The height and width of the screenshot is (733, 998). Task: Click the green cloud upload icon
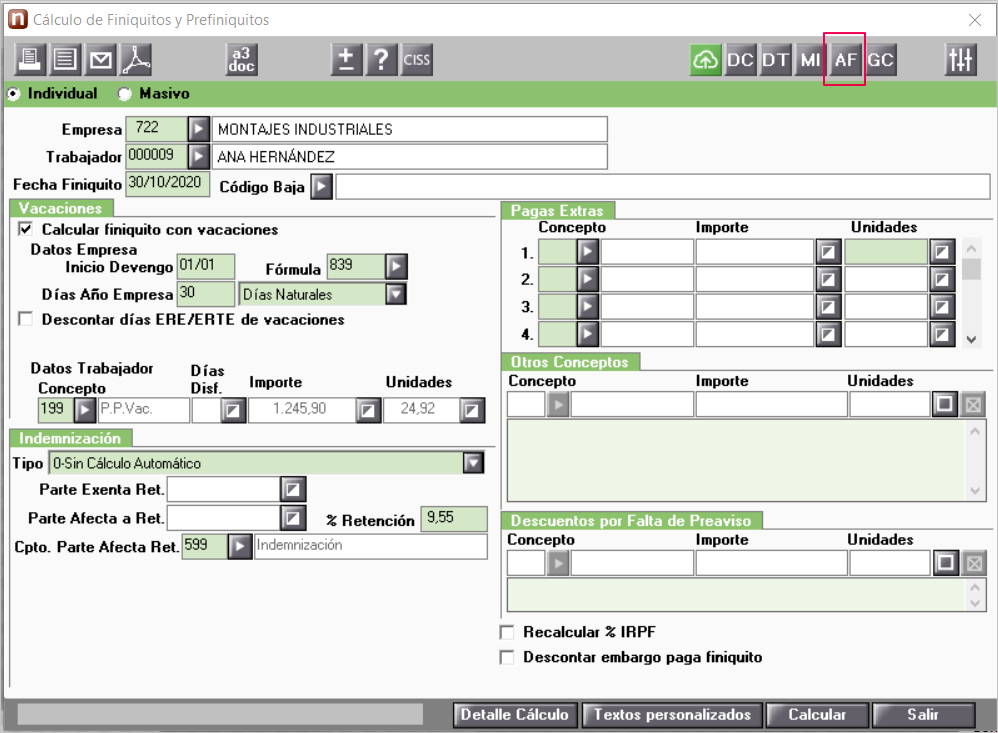pyautogui.click(x=705, y=60)
